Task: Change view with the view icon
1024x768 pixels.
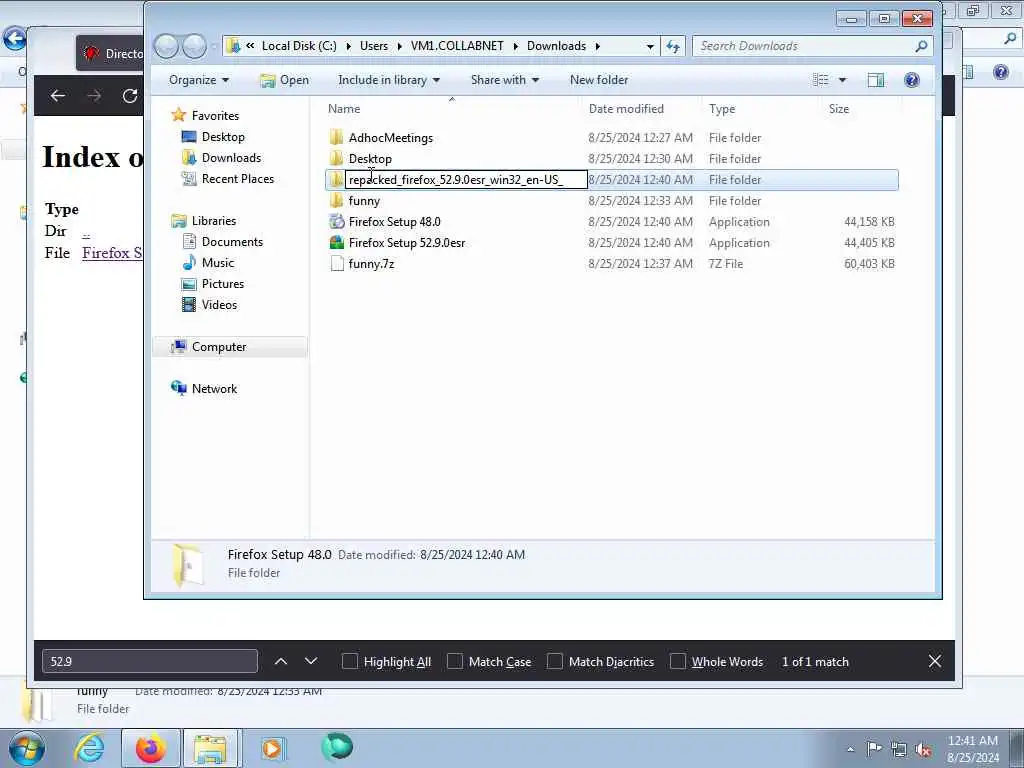Action: pyautogui.click(x=820, y=80)
